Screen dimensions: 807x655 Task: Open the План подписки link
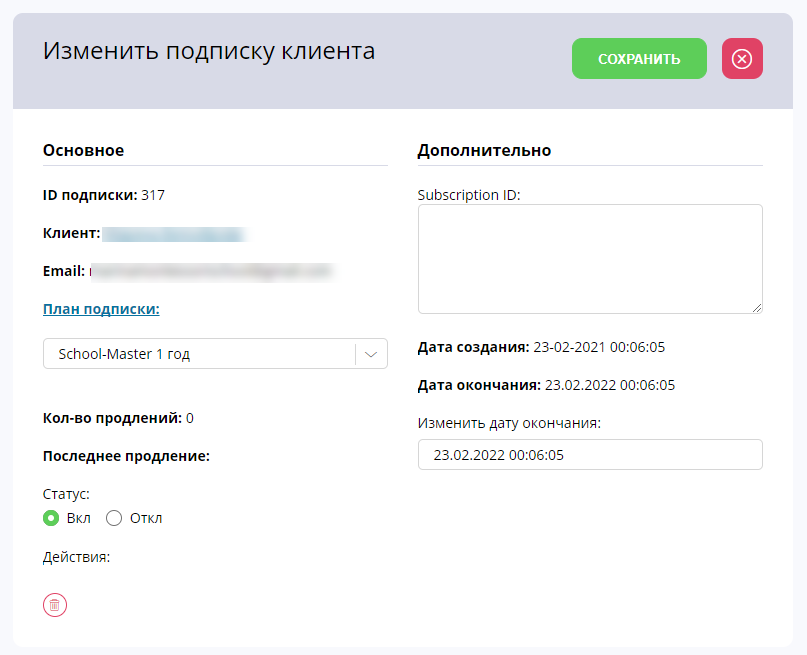tap(101, 309)
